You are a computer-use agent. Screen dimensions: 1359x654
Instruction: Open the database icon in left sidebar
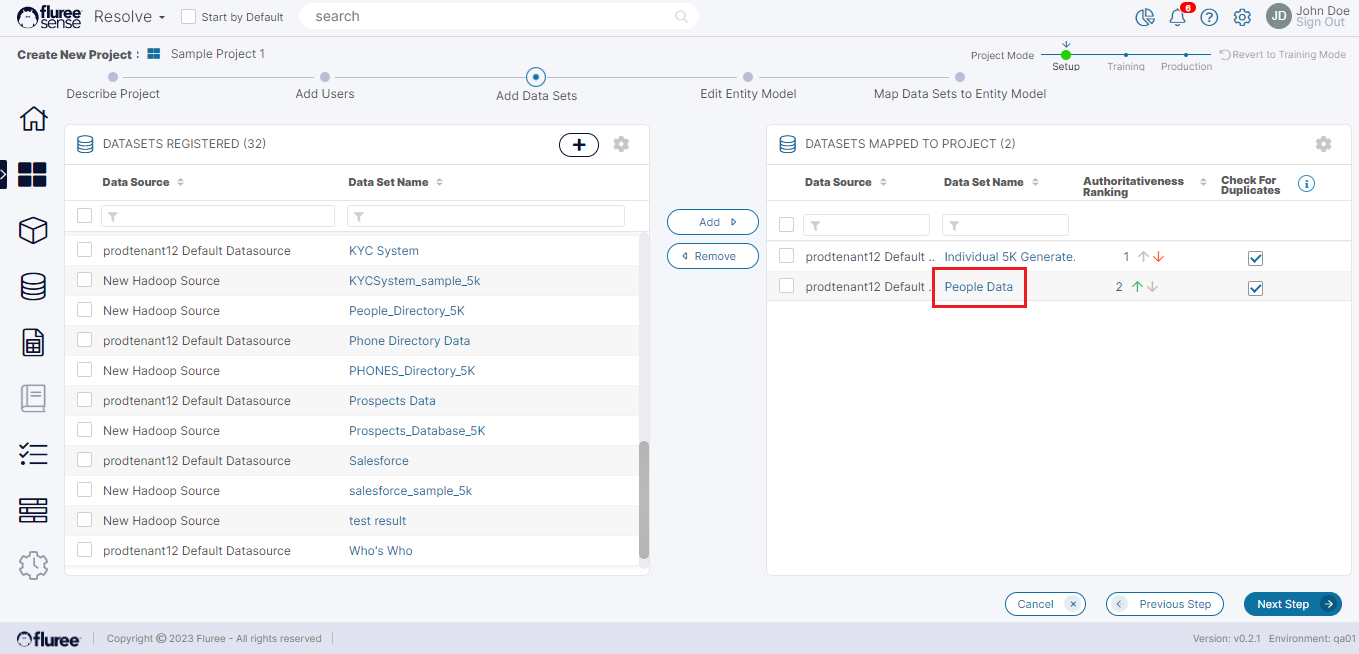click(33, 287)
